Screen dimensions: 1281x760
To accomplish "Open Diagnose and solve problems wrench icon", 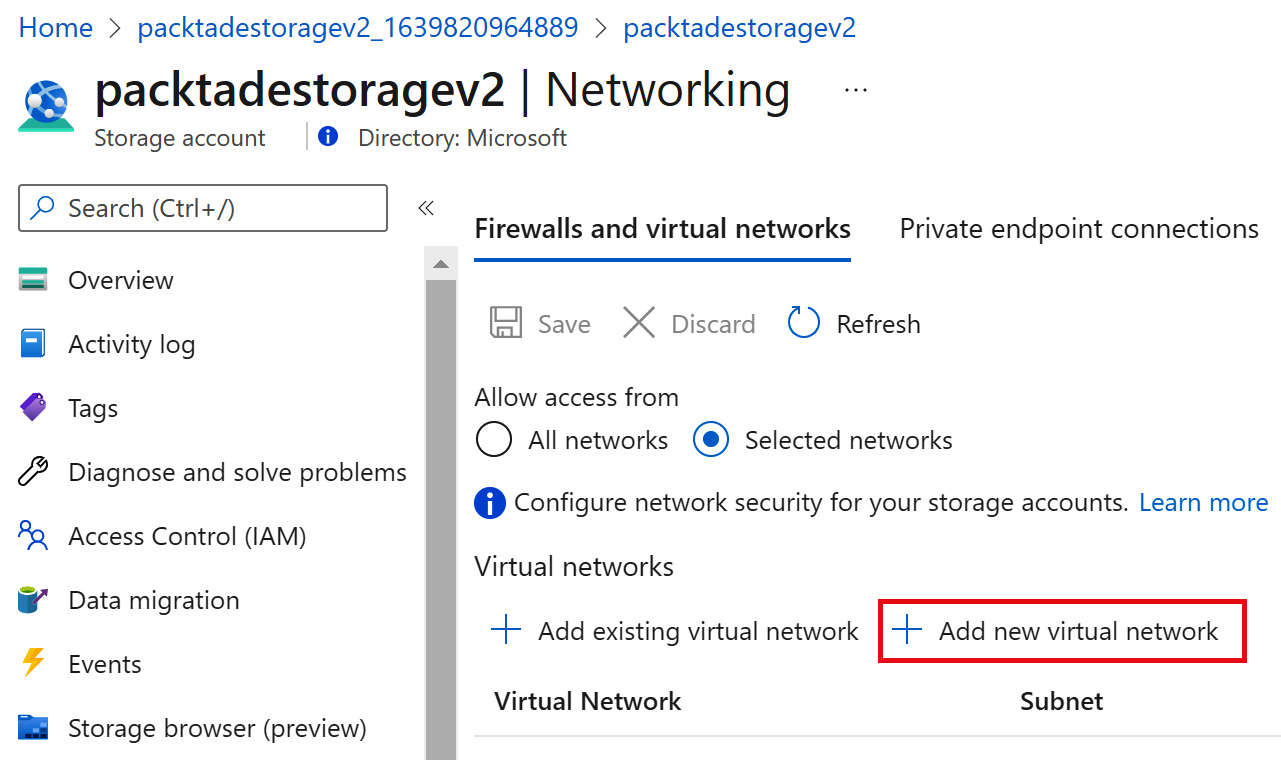I will point(33,472).
